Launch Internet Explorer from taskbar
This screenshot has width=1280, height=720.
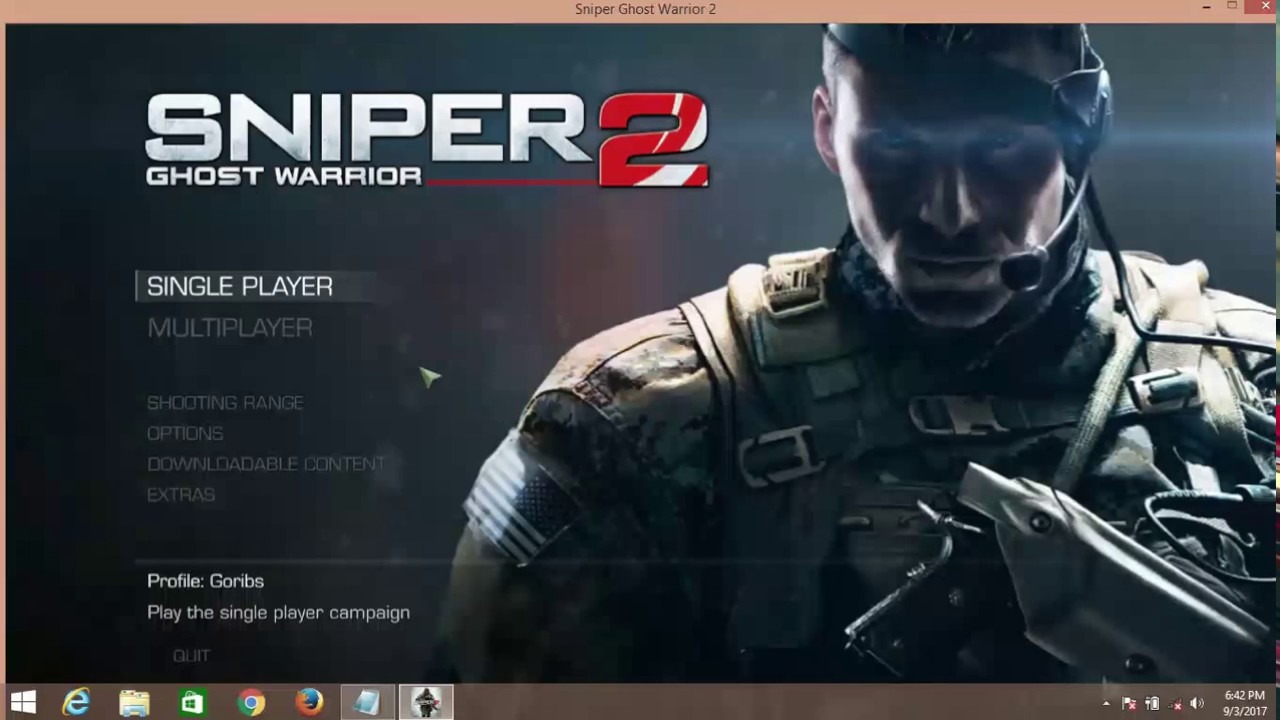click(76, 703)
